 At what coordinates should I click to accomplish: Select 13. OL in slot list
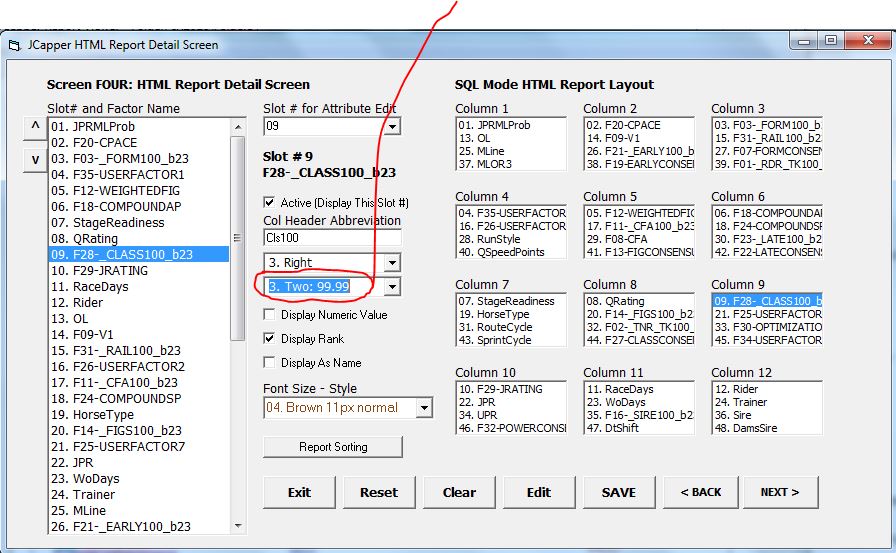(139, 319)
